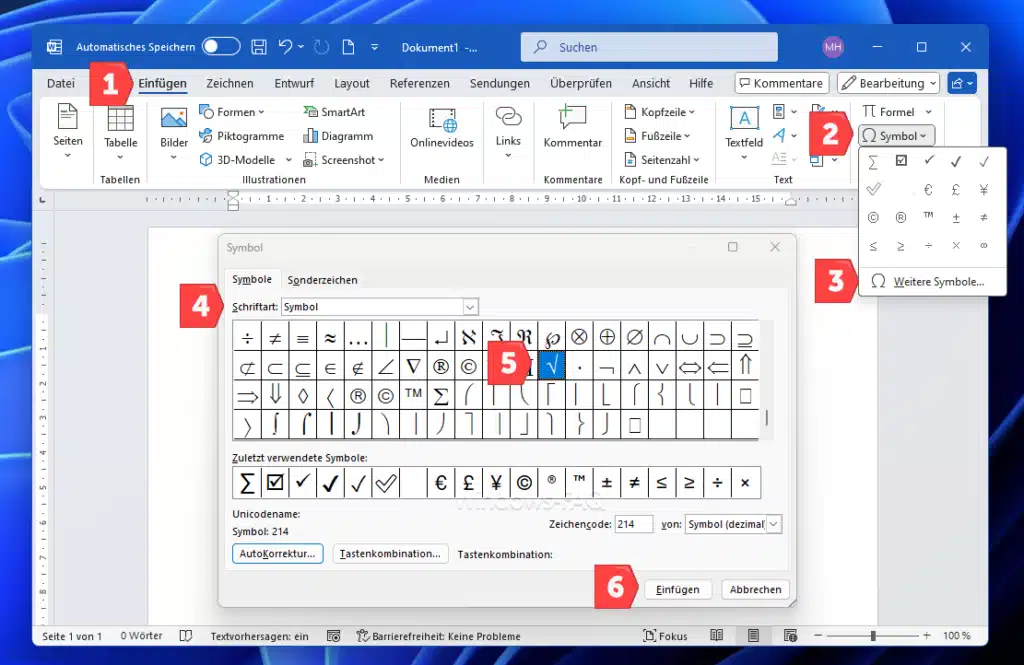Go to the Layout tab
The width and height of the screenshot is (1024, 665).
pos(352,83)
